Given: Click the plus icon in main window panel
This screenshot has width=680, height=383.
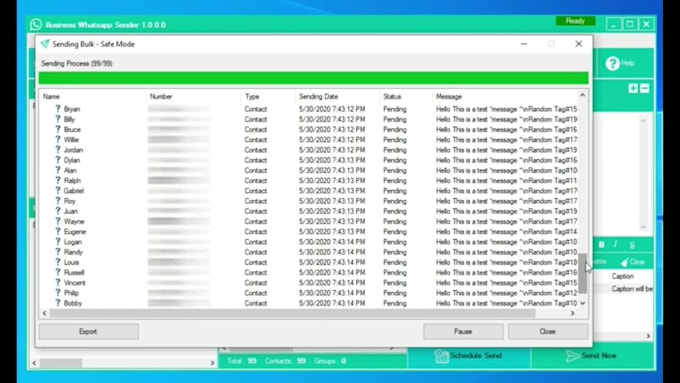Looking at the screenshot, I should point(633,88).
